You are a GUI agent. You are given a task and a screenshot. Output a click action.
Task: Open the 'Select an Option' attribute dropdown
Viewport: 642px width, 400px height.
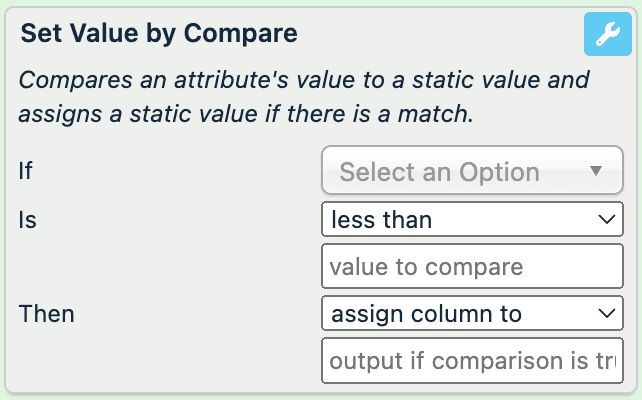coord(472,171)
